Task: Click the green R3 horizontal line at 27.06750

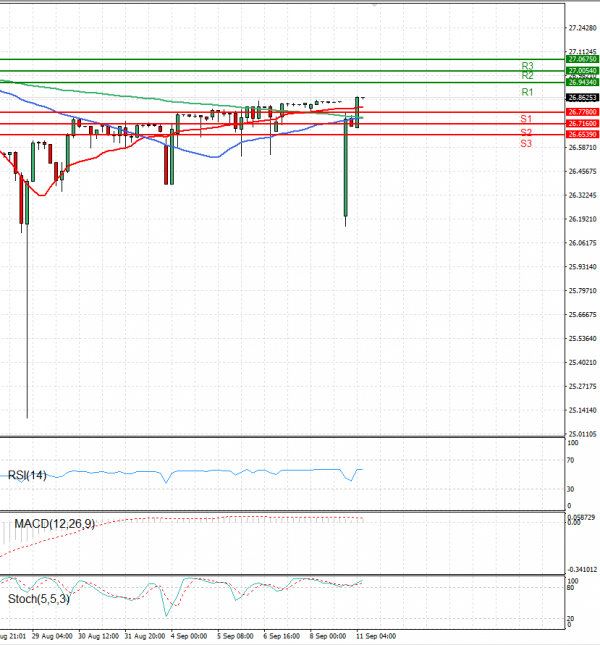Action: pos(282,59)
